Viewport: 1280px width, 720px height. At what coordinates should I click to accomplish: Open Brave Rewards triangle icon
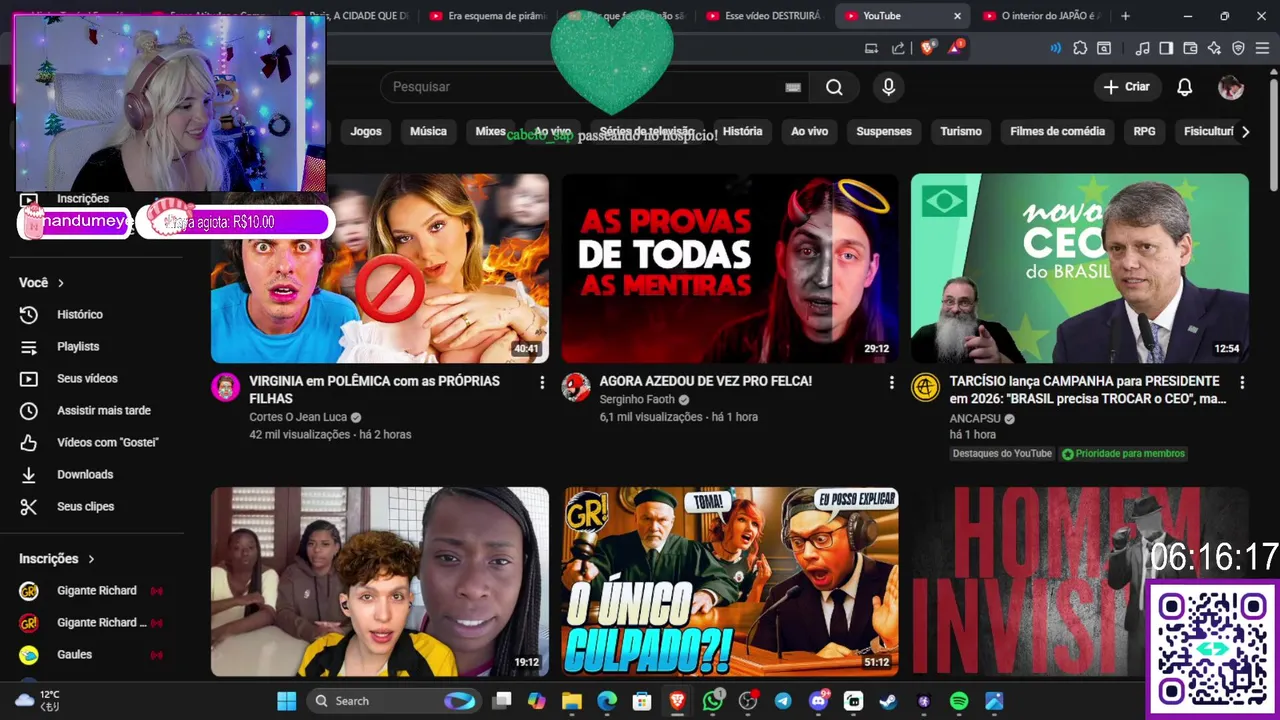tap(955, 48)
